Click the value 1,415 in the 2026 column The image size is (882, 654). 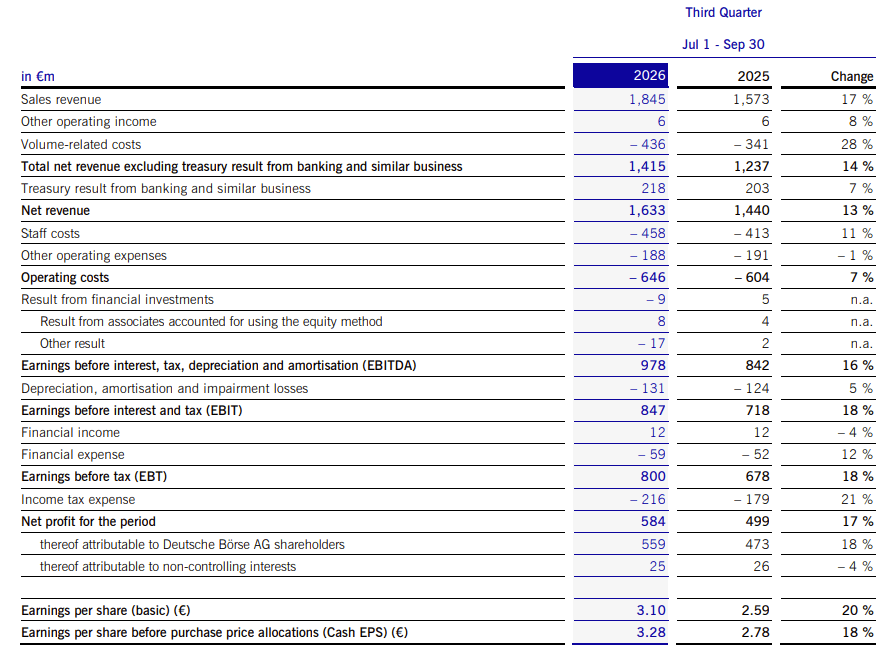pyautogui.click(x=647, y=166)
